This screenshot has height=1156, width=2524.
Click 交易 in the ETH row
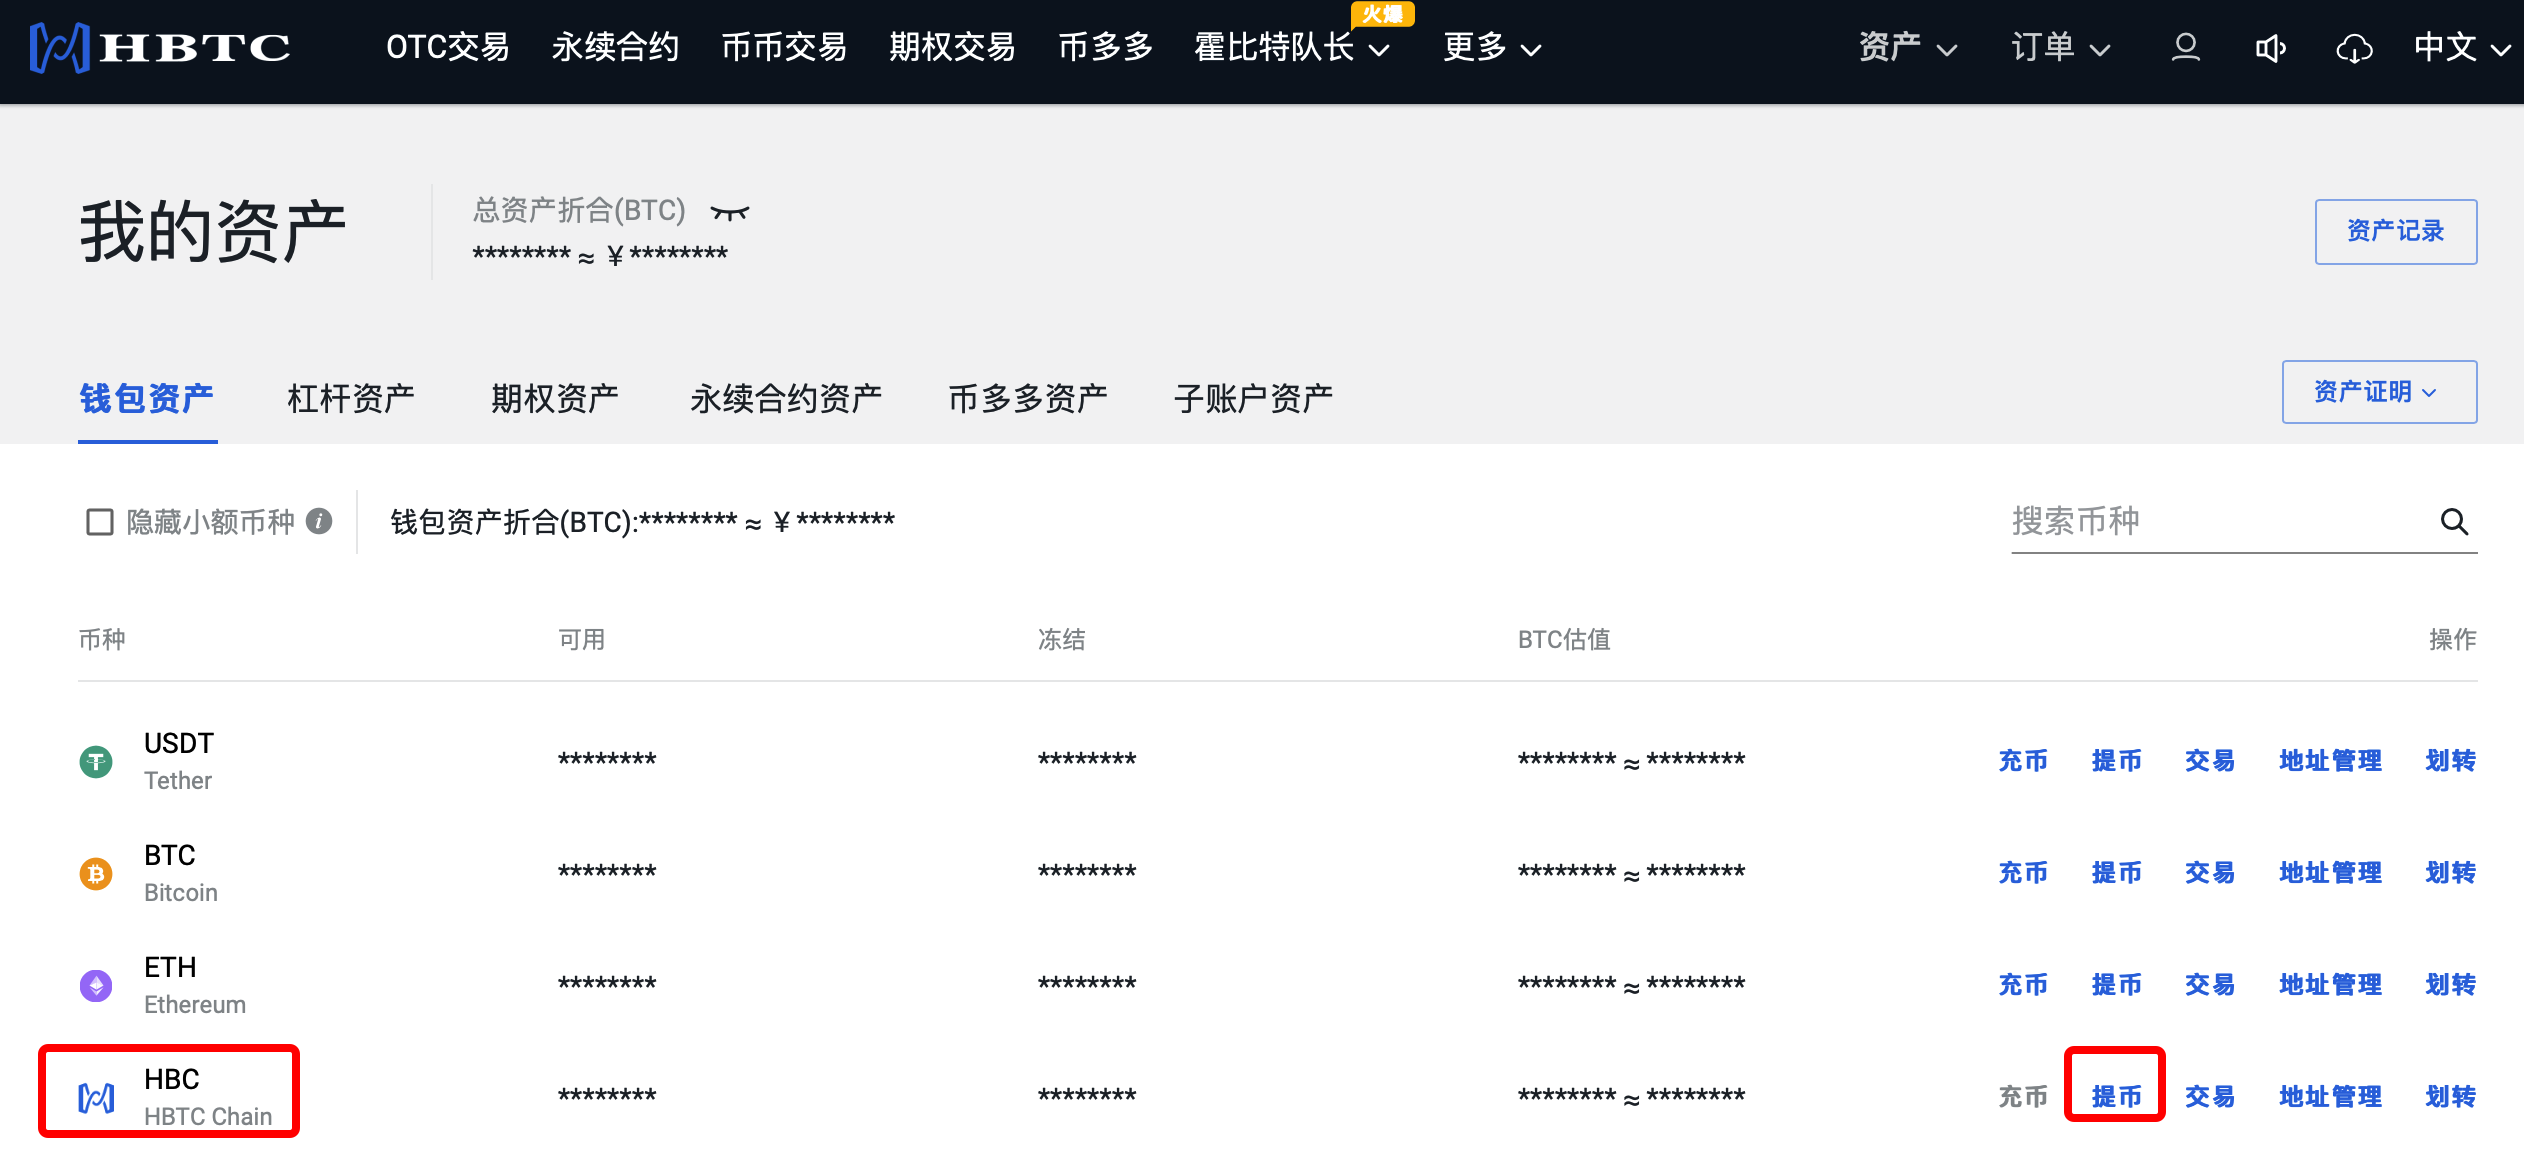click(2210, 985)
